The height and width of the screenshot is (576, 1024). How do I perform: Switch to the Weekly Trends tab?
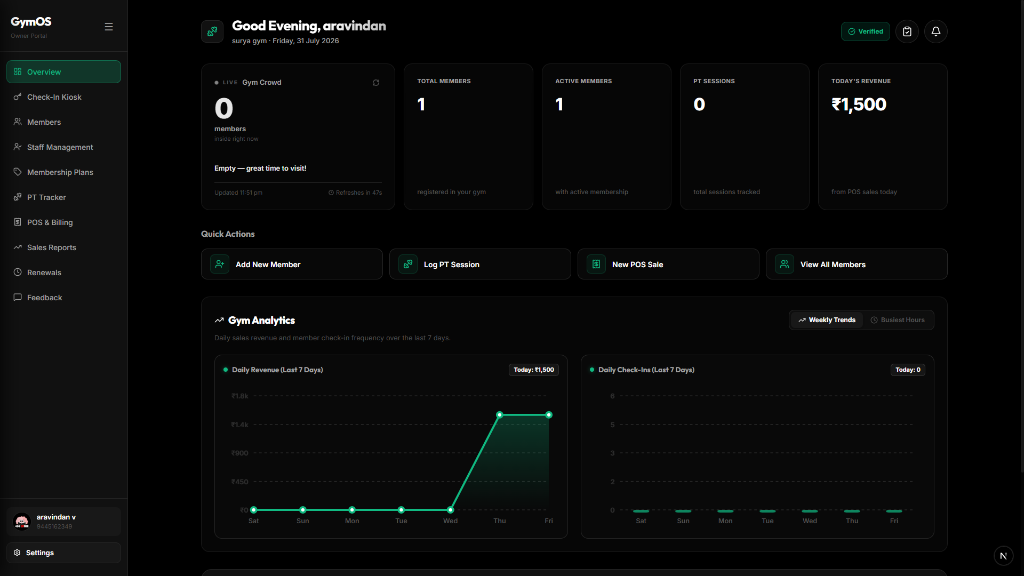(x=827, y=320)
